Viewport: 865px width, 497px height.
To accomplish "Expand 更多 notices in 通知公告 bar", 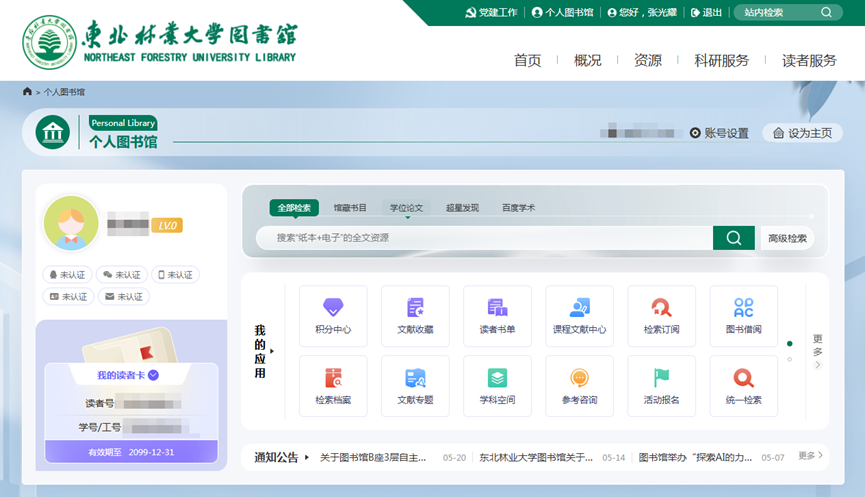I will click(811, 456).
